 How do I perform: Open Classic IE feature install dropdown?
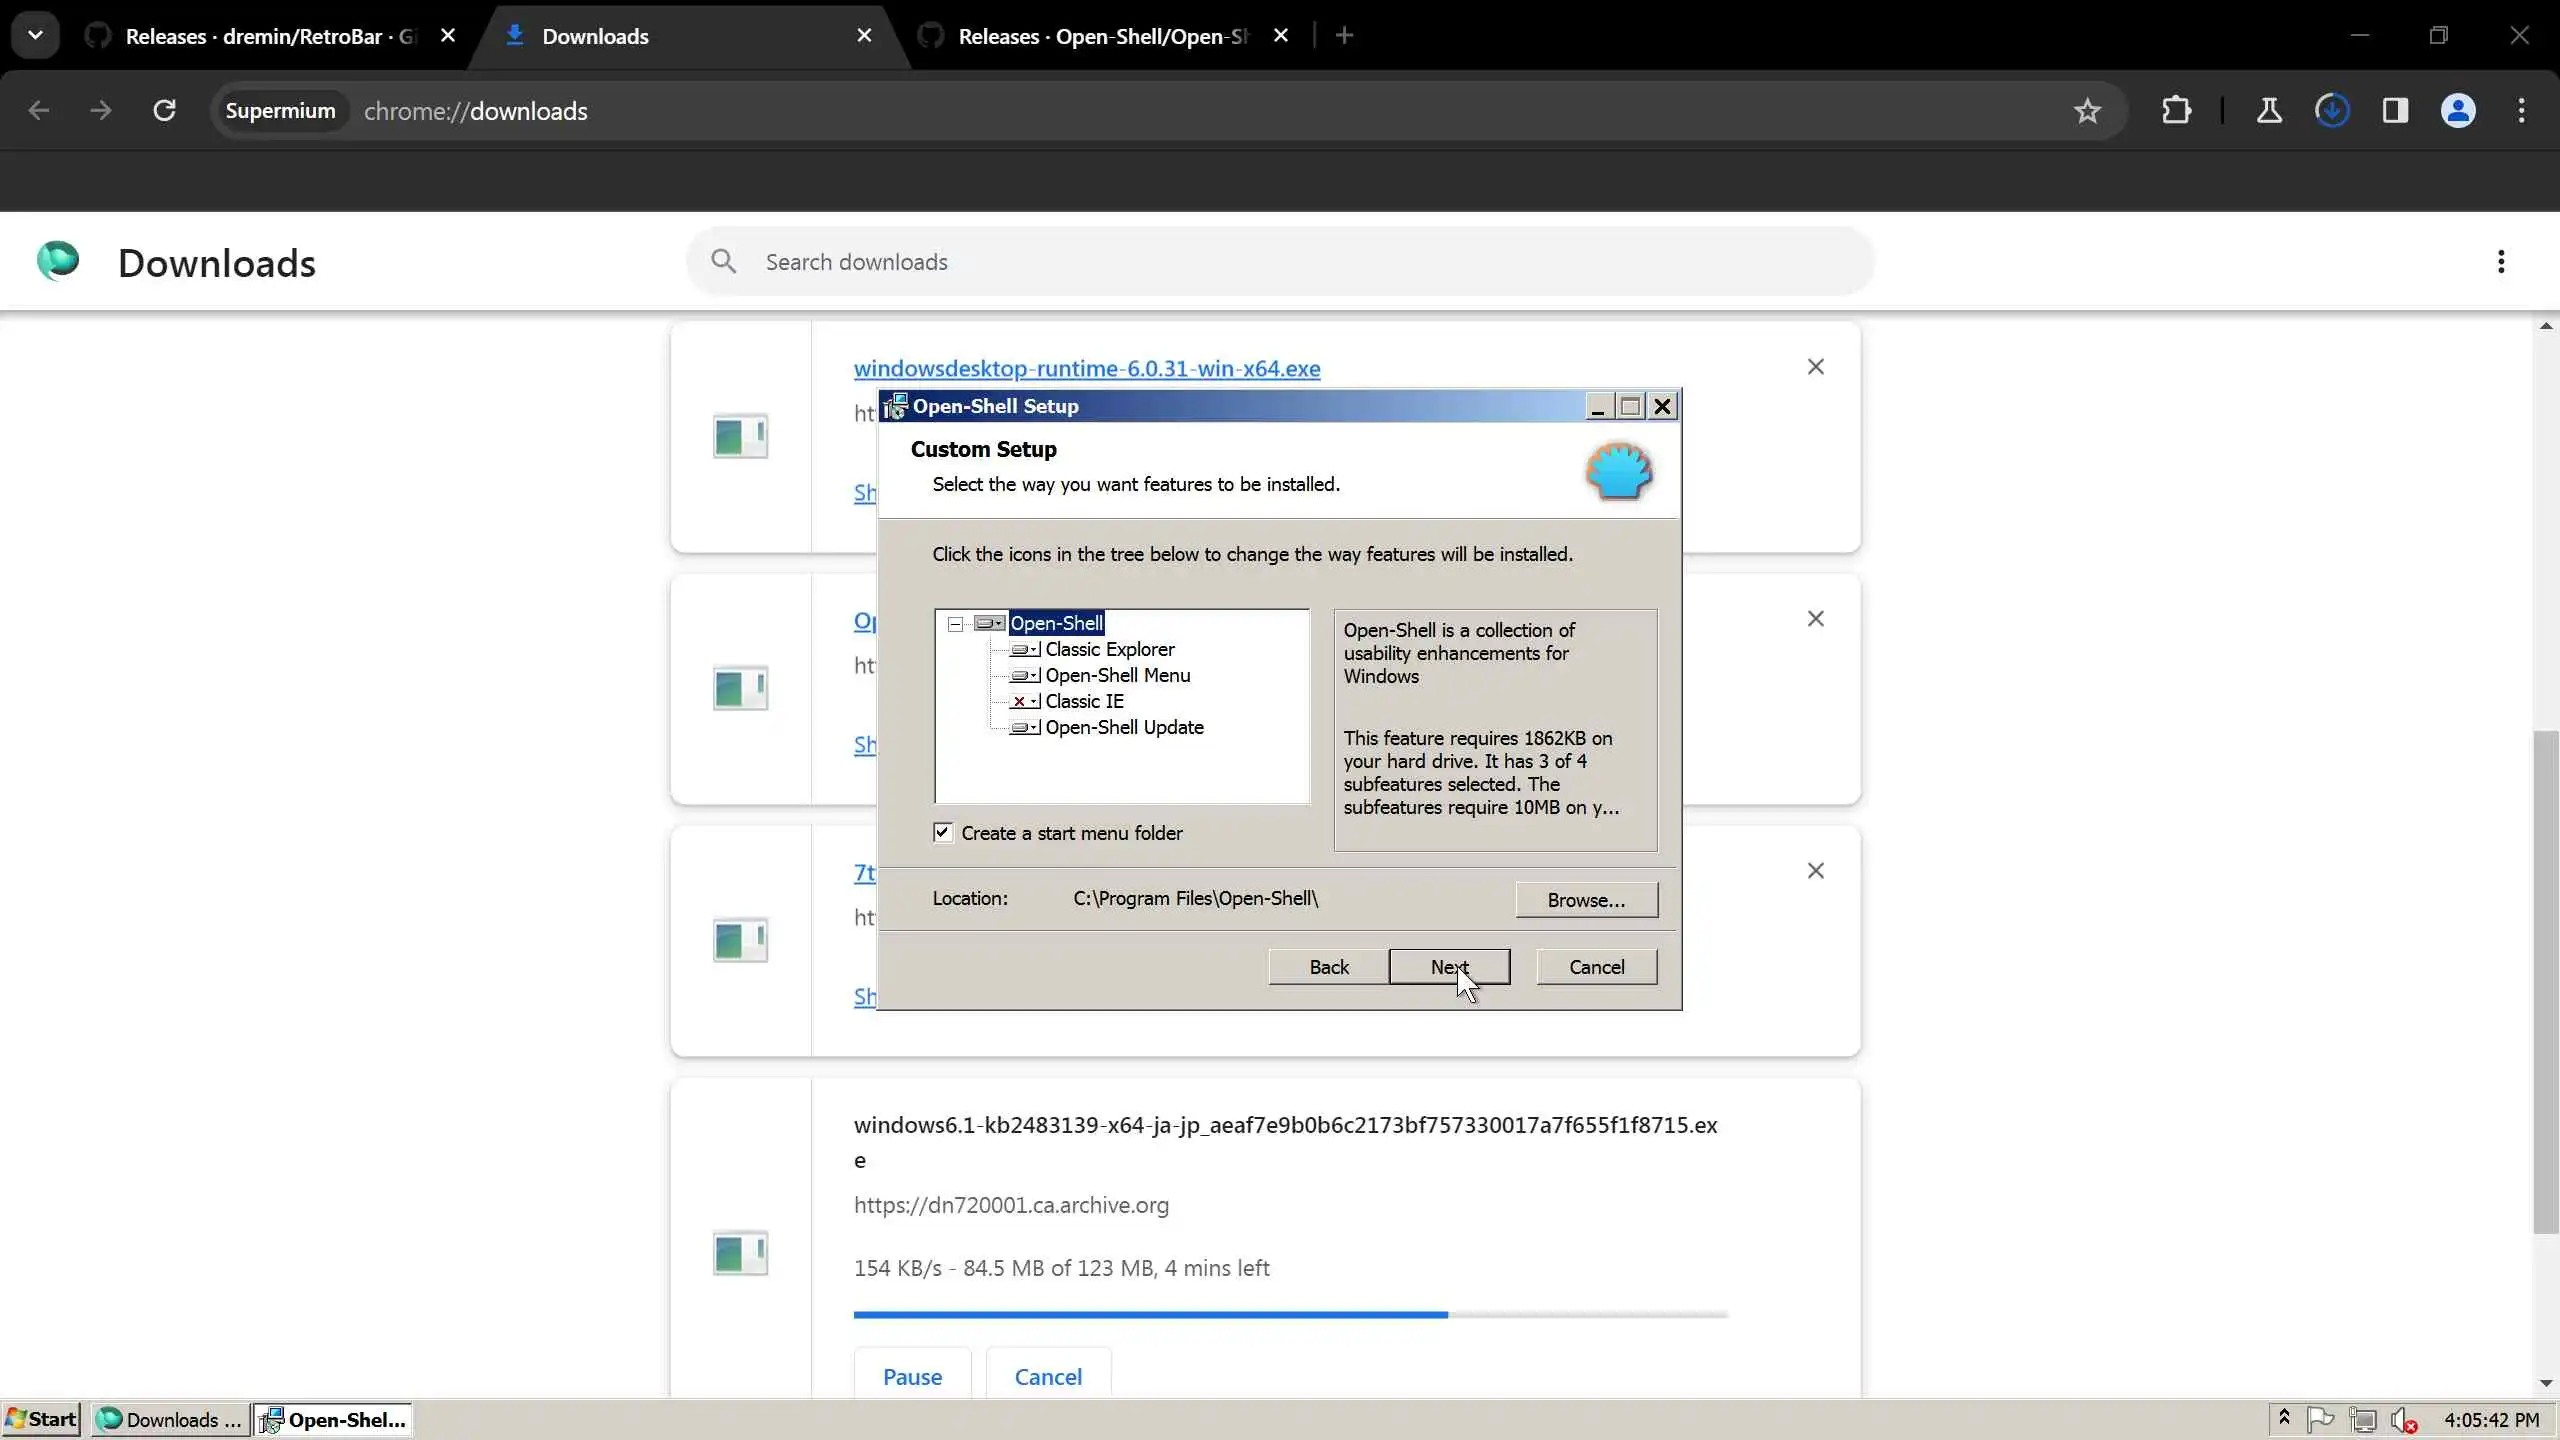[1025, 702]
